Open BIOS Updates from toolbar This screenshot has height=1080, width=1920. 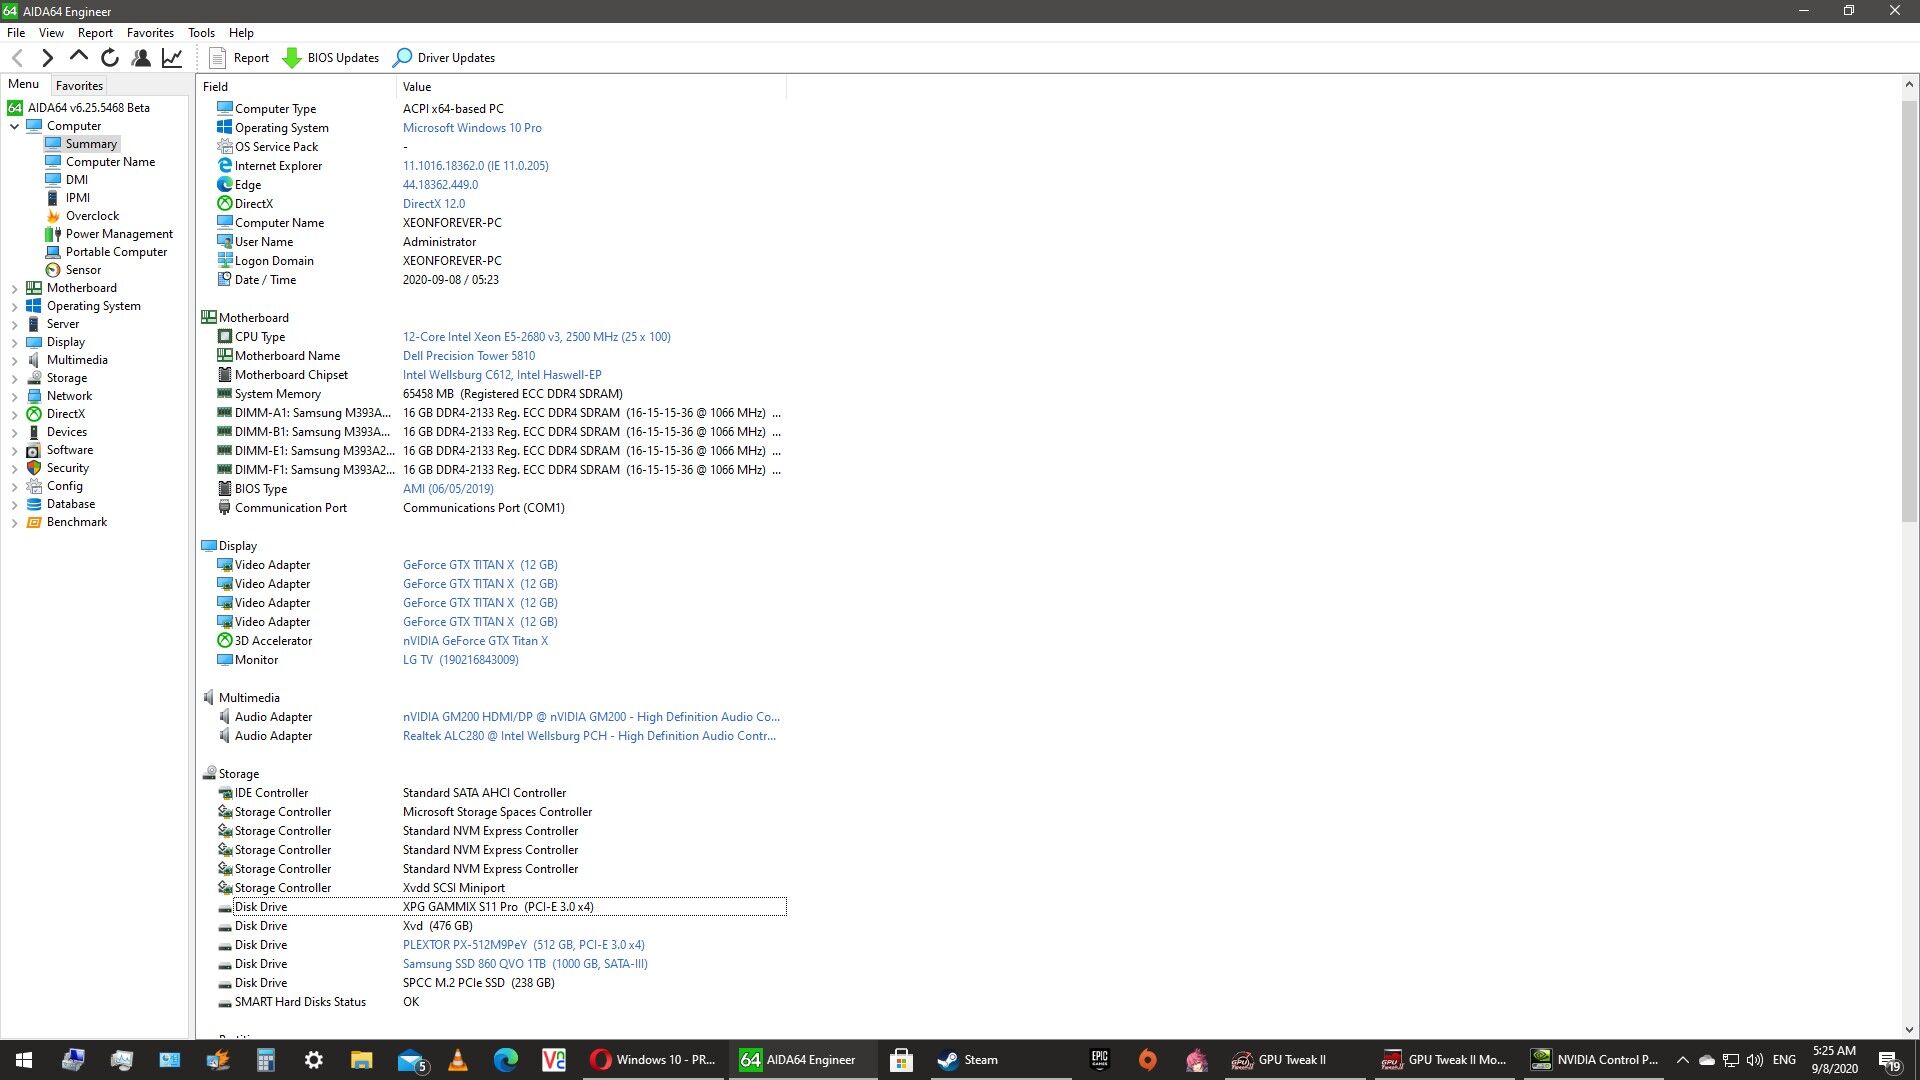(x=331, y=58)
